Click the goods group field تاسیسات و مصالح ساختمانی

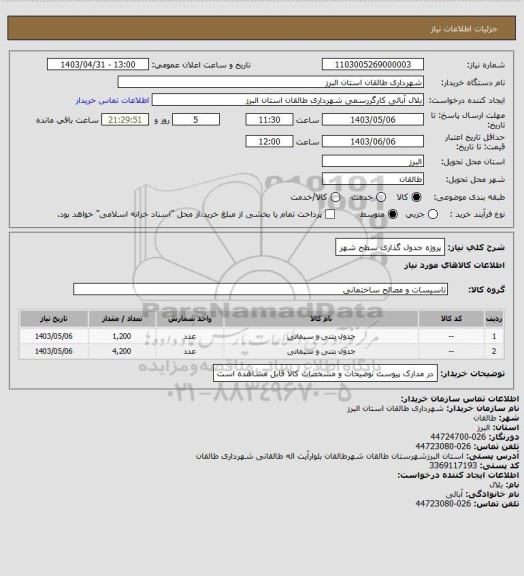coord(260,290)
